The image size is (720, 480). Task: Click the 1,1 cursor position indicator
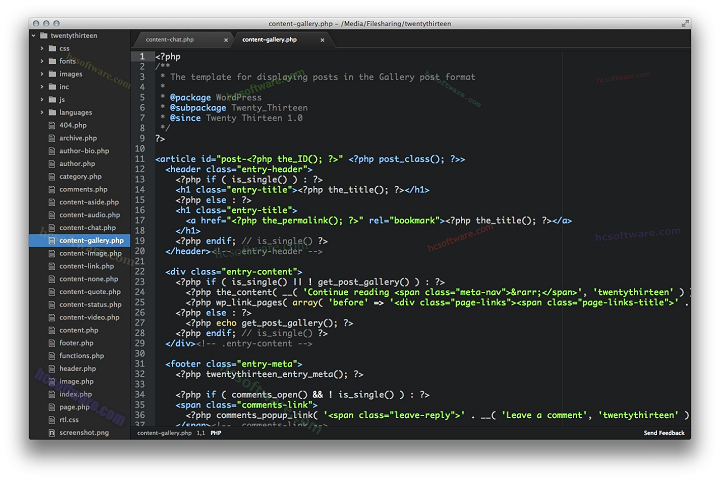[201, 433]
